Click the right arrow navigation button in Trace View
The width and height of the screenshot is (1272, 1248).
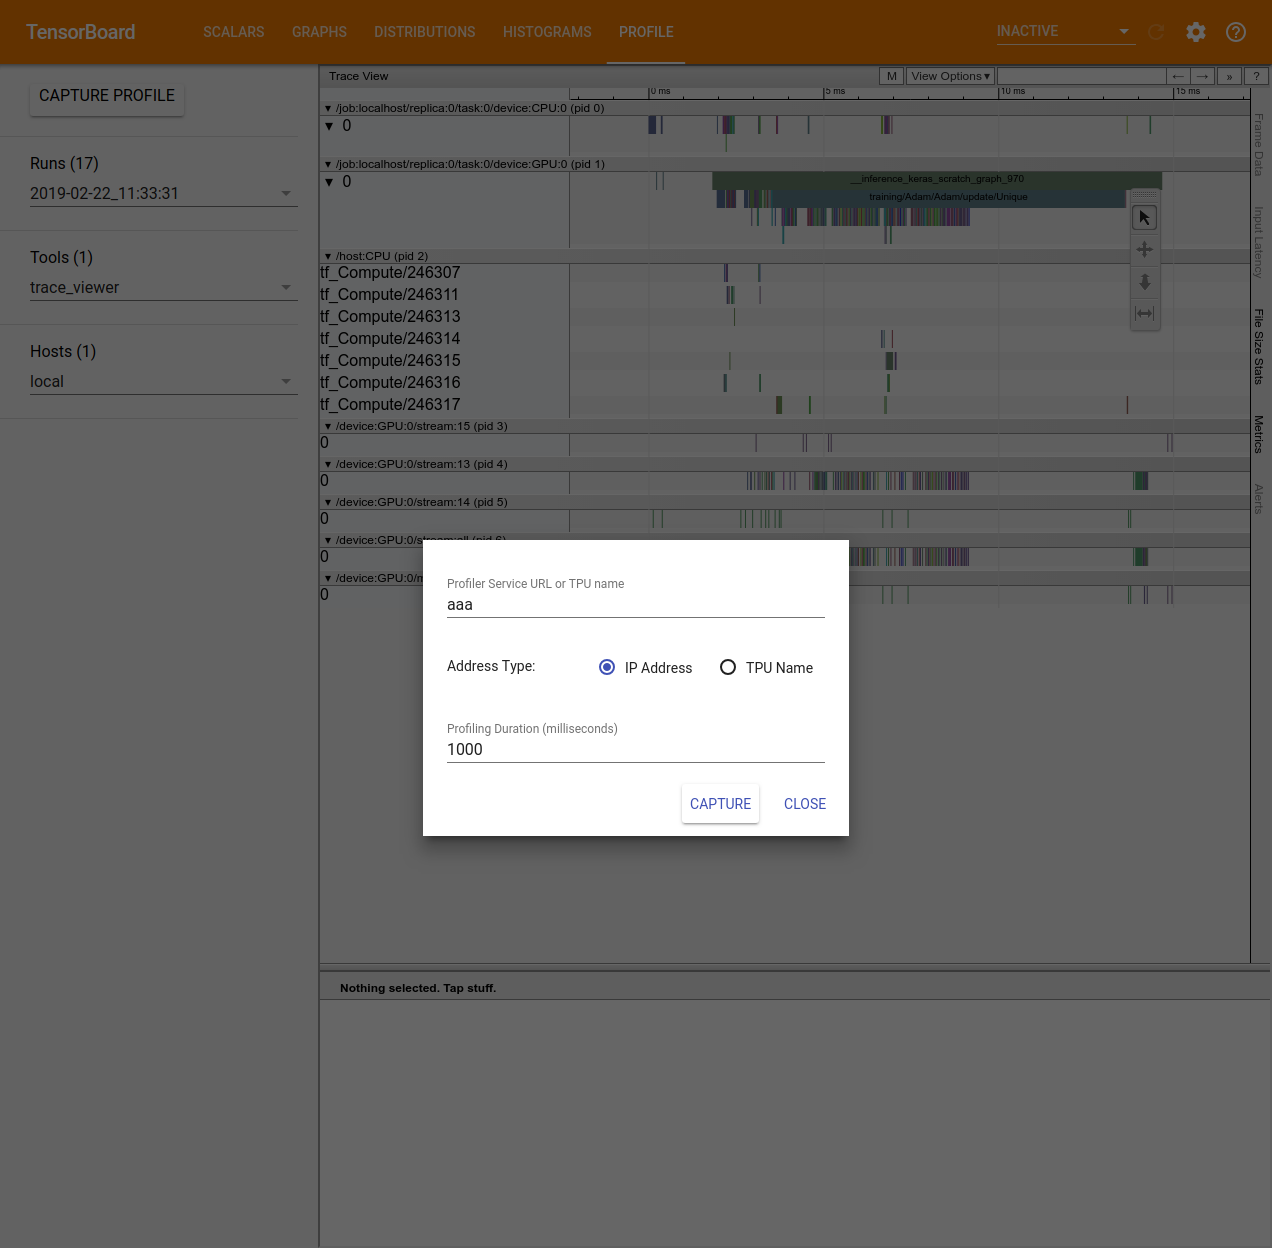click(x=1203, y=76)
